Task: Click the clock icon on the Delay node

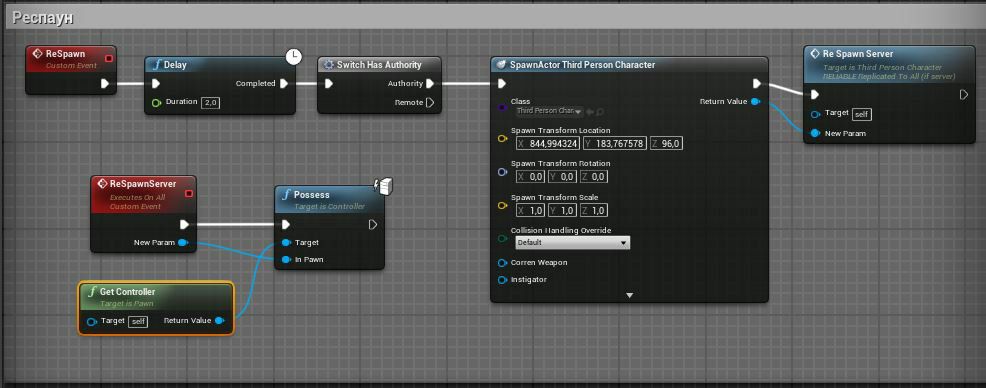Action: coord(294,57)
